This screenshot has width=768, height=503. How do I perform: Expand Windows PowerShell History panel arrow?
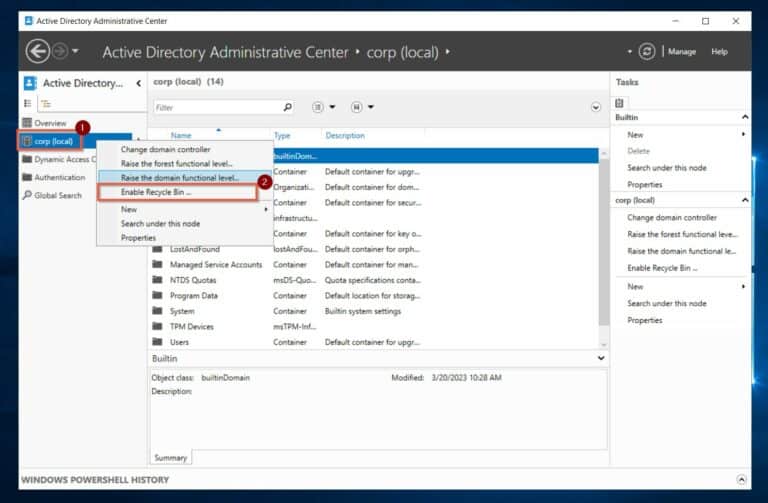(741, 479)
